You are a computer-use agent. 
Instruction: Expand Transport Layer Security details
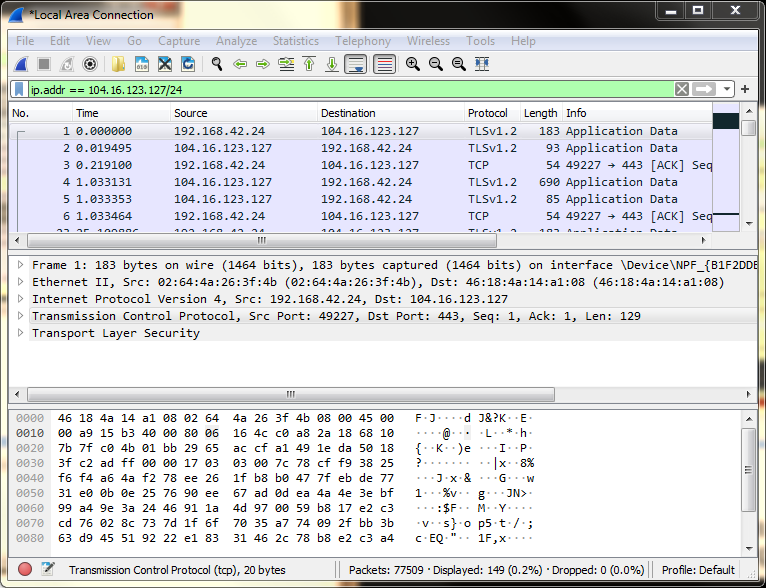(20, 333)
